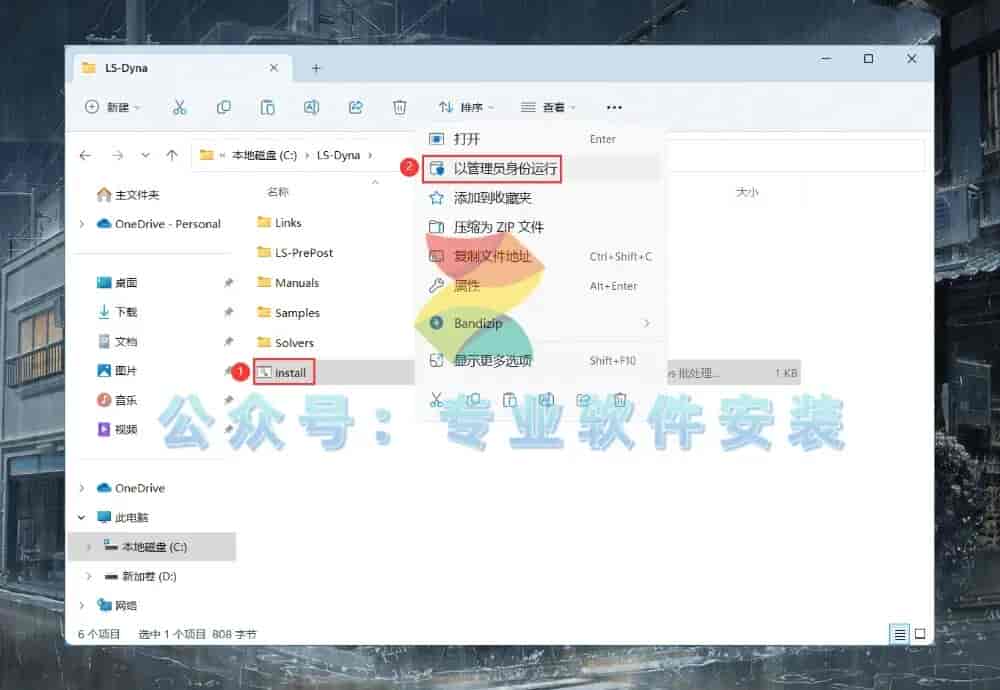
Task: Collapse the 此电脑 tree node
Action: [82, 517]
